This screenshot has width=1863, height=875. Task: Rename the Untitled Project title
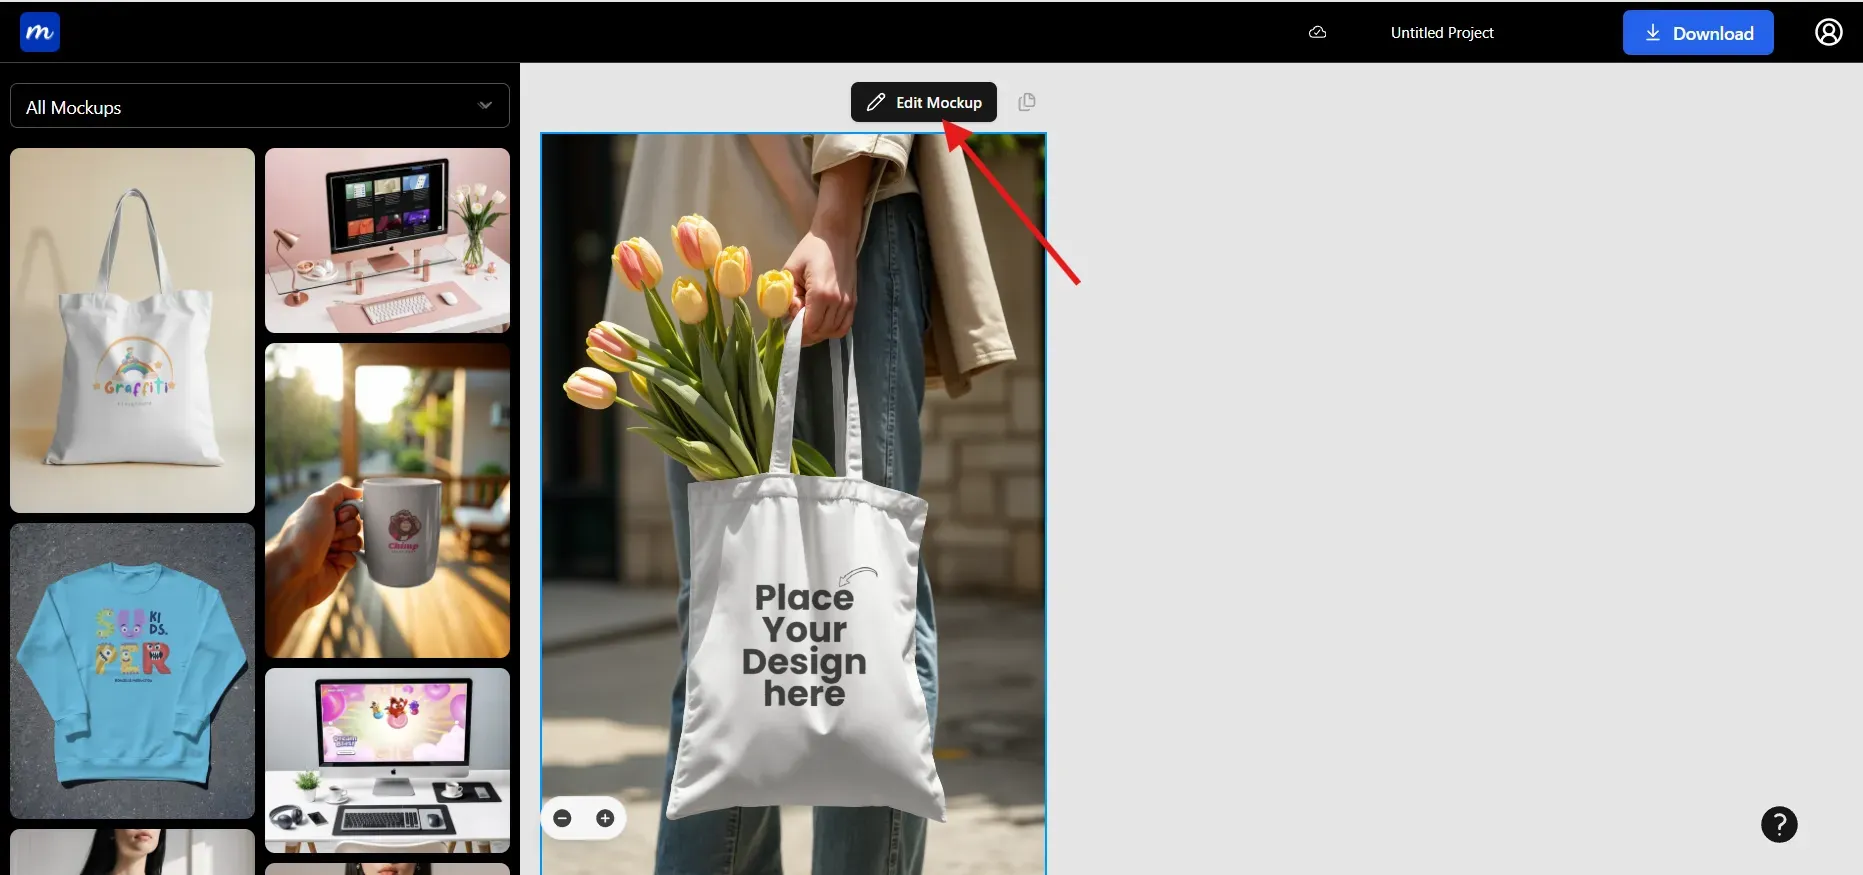[x=1442, y=32]
